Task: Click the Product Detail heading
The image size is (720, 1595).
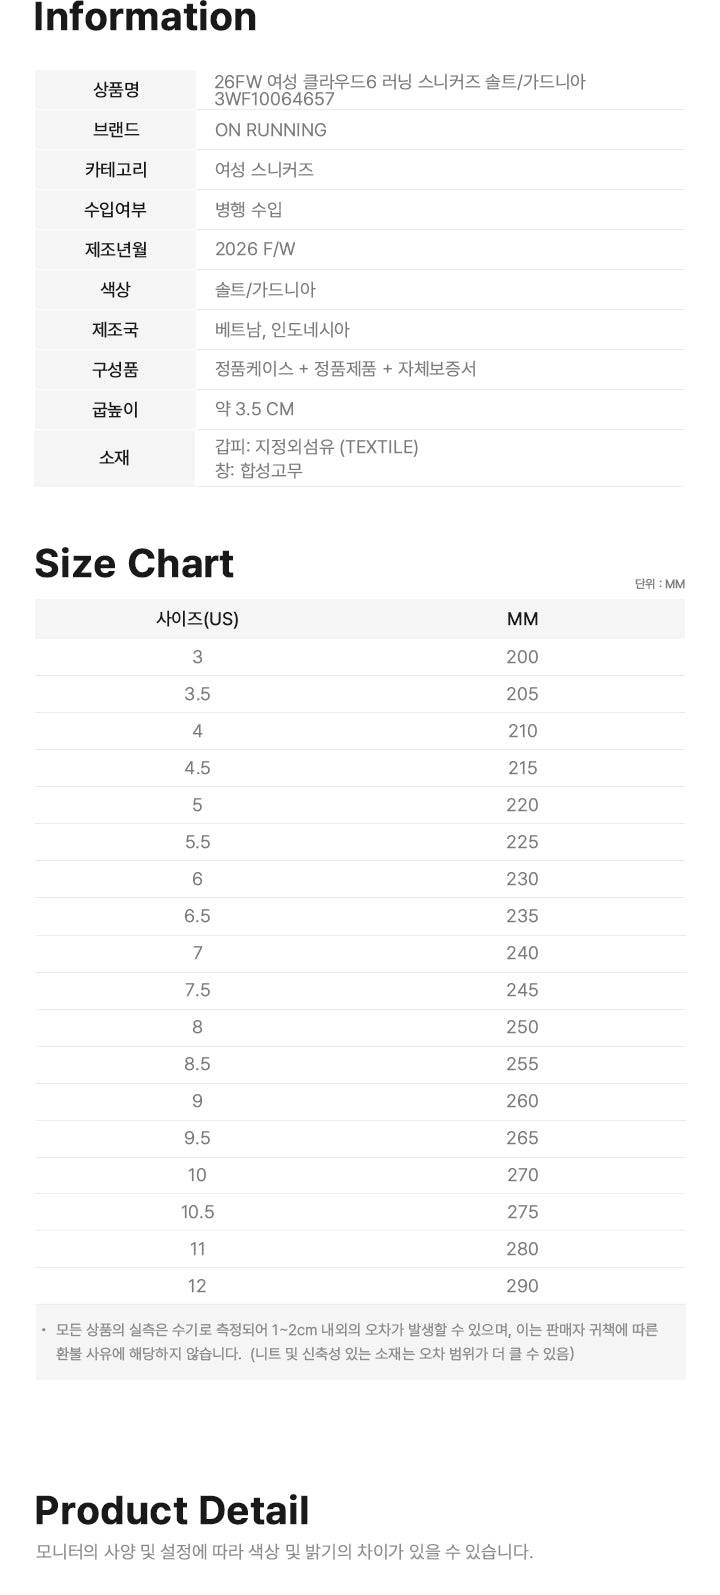Action: (172, 1510)
